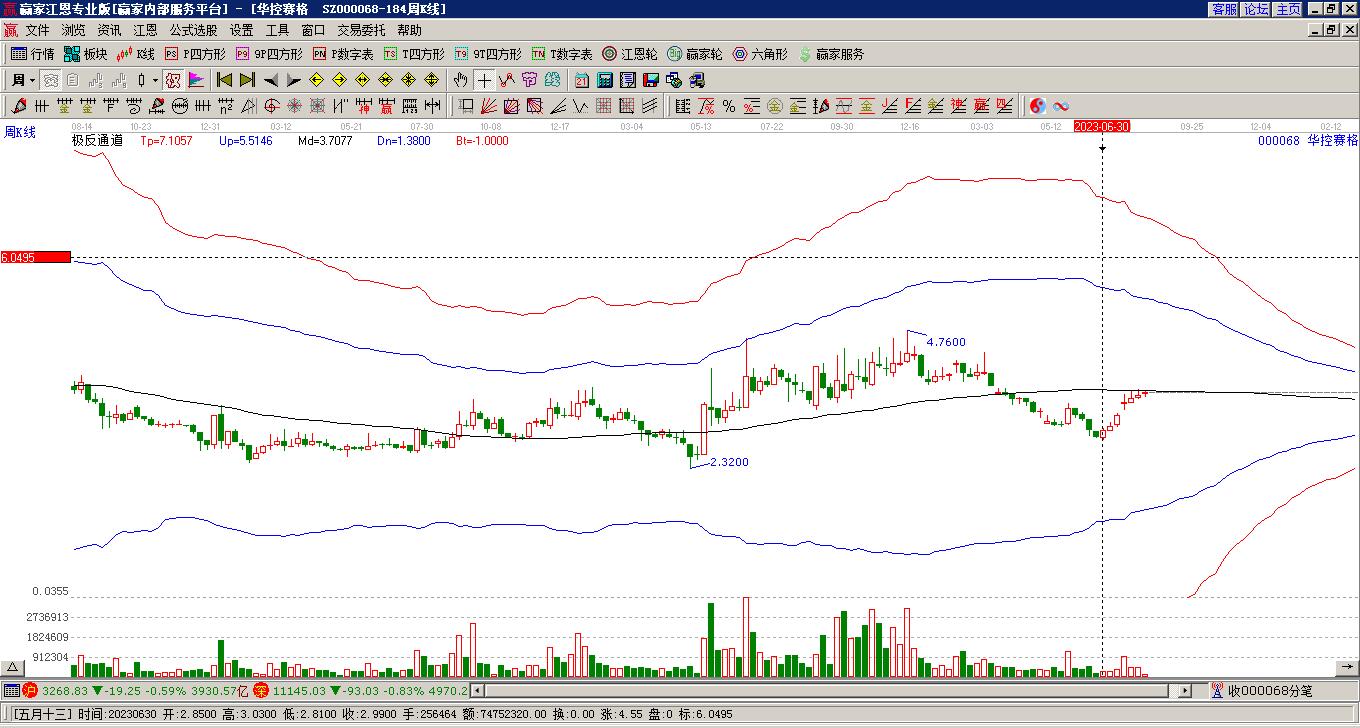Click the Shenzhen index 深 icon
This screenshot has height=728, width=1360.
261,690
